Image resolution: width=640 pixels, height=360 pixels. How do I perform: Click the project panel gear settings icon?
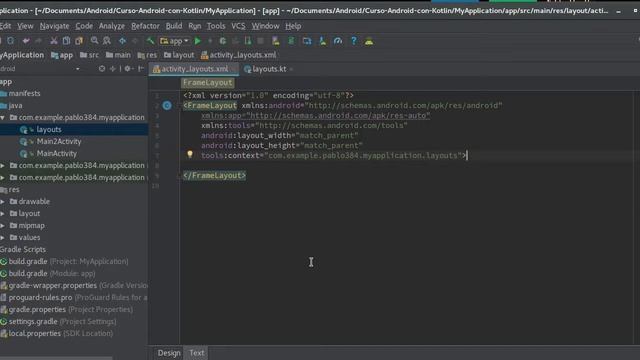[x=128, y=69]
